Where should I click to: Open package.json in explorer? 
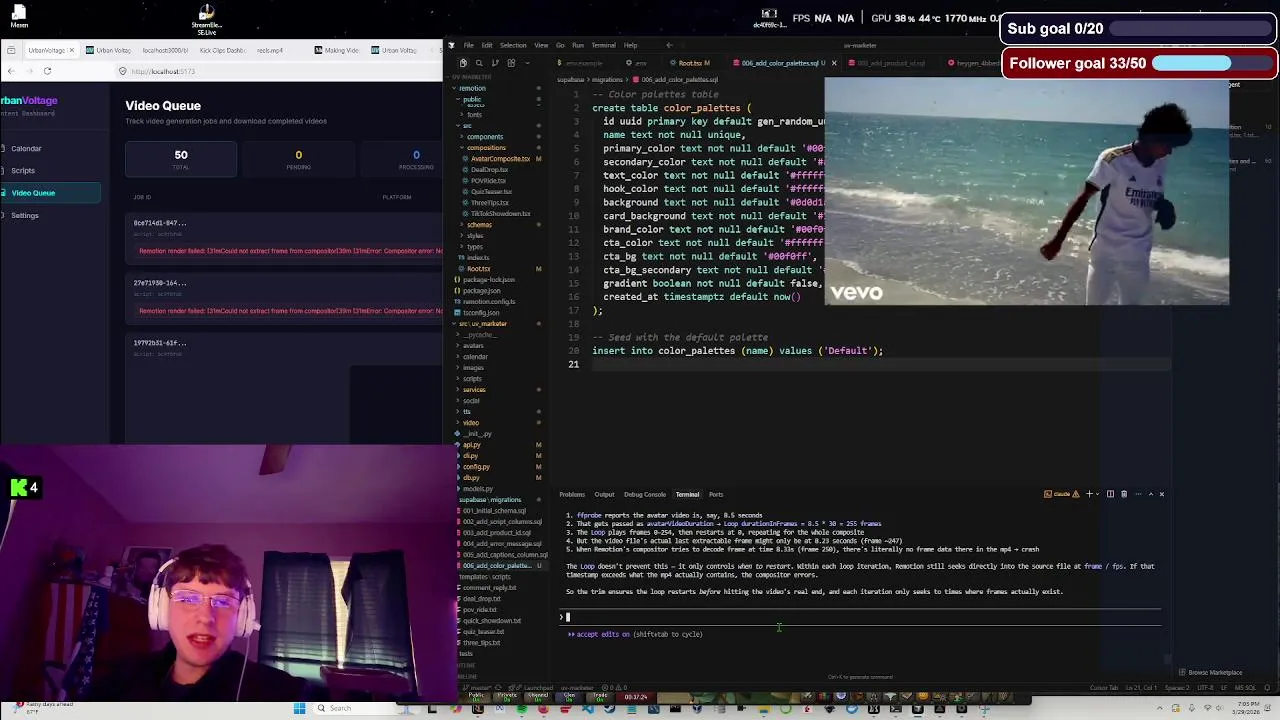pyautogui.click(x=481, y=291)
